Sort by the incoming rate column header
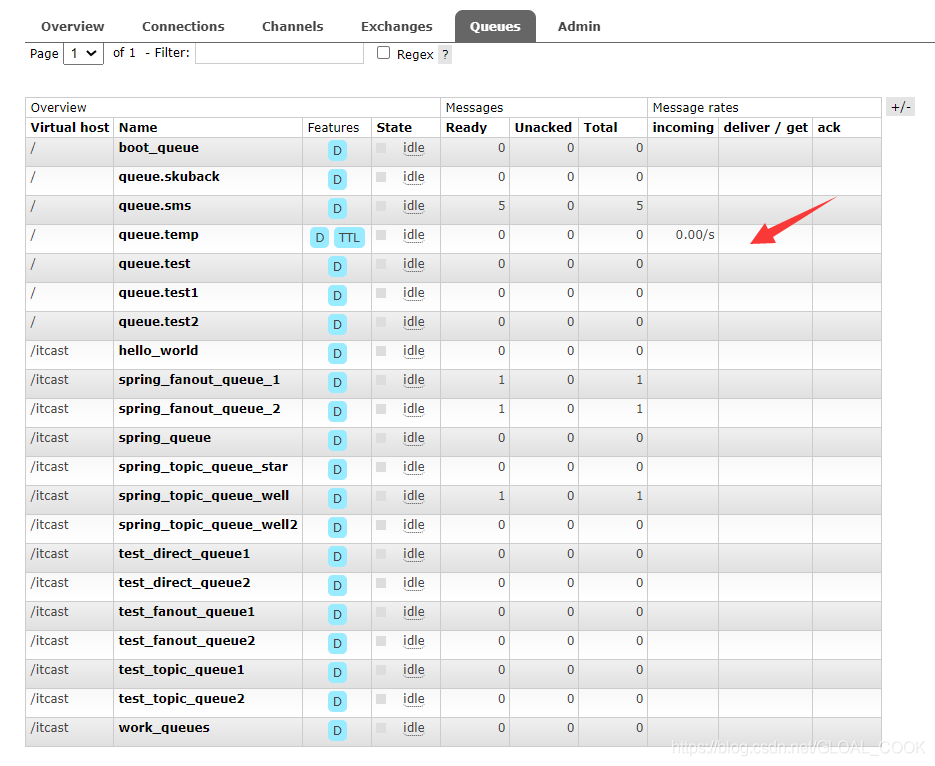Image resolution: width=935 pixels, height=766 pixels. (683, 128)
